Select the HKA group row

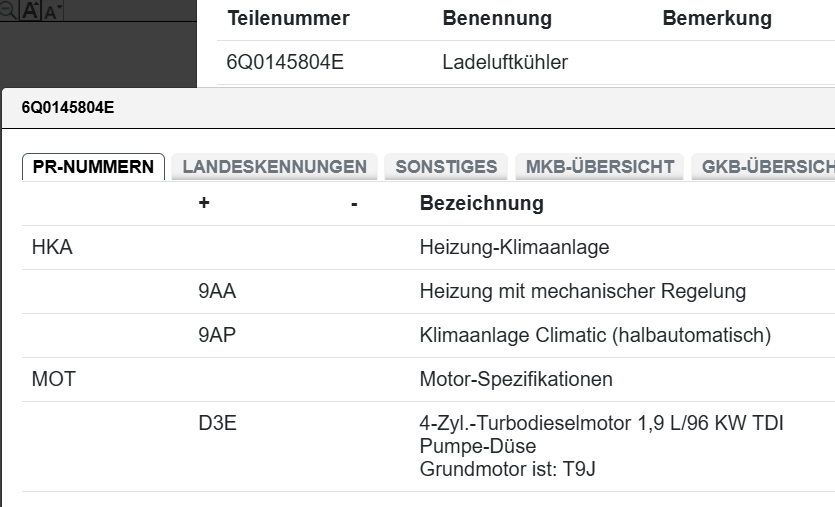coord(52,247)
